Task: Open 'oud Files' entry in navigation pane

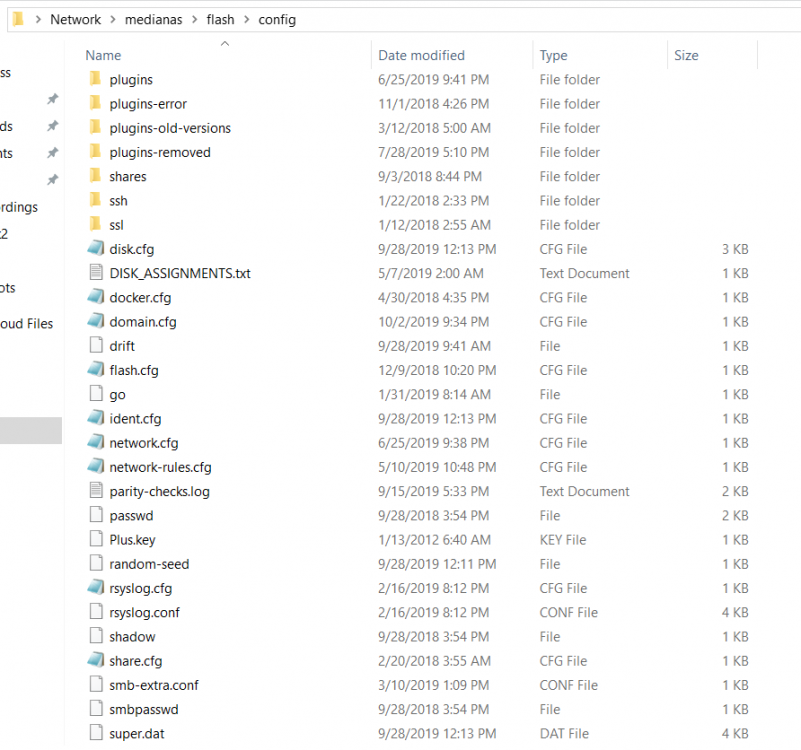Action: (x=27, y=323)
